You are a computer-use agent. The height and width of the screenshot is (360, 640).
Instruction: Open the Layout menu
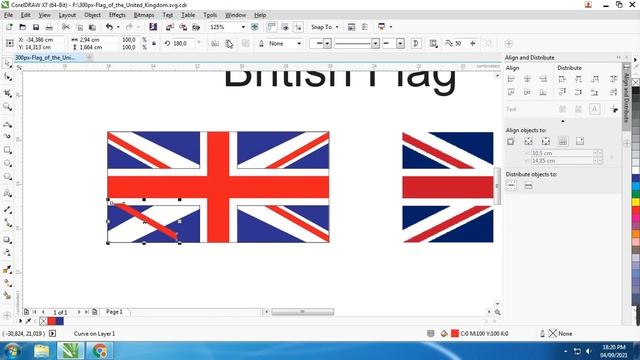pos(67,15)
